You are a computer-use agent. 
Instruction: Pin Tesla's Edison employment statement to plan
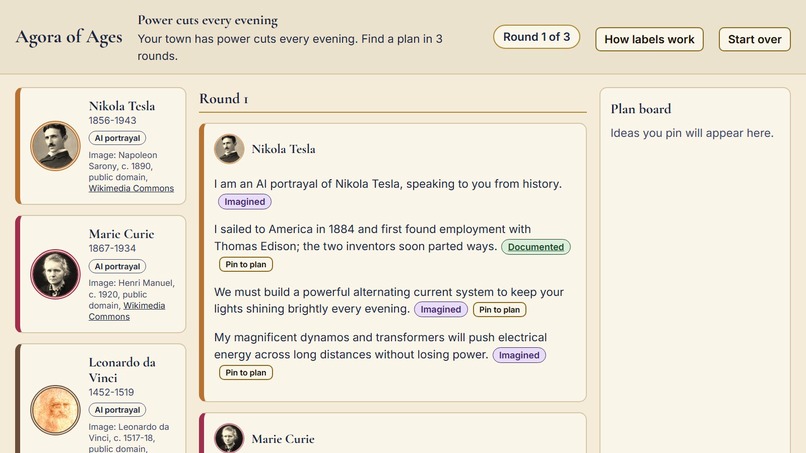(246, 264)
